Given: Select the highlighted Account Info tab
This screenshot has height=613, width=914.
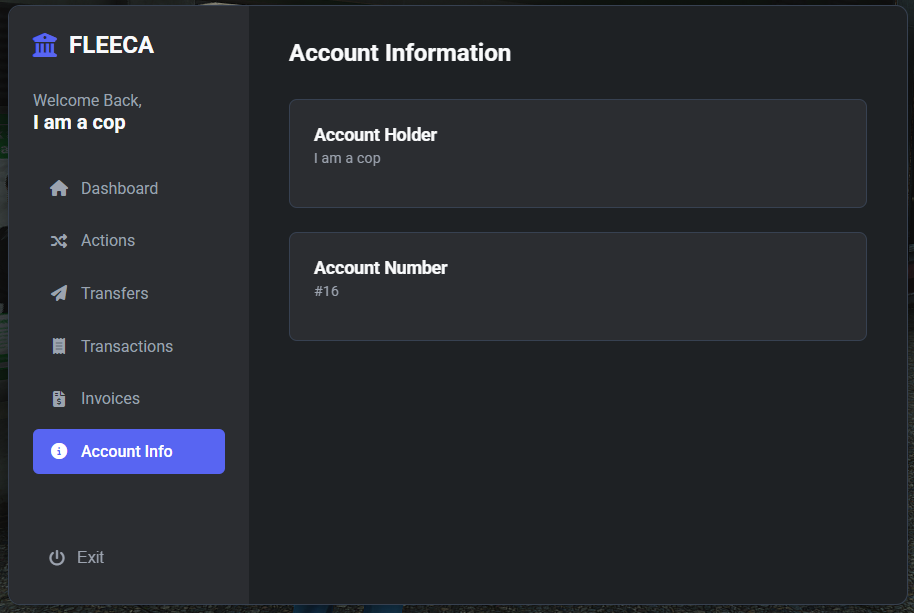Looking at the screenshot, I should click(129, 452).
